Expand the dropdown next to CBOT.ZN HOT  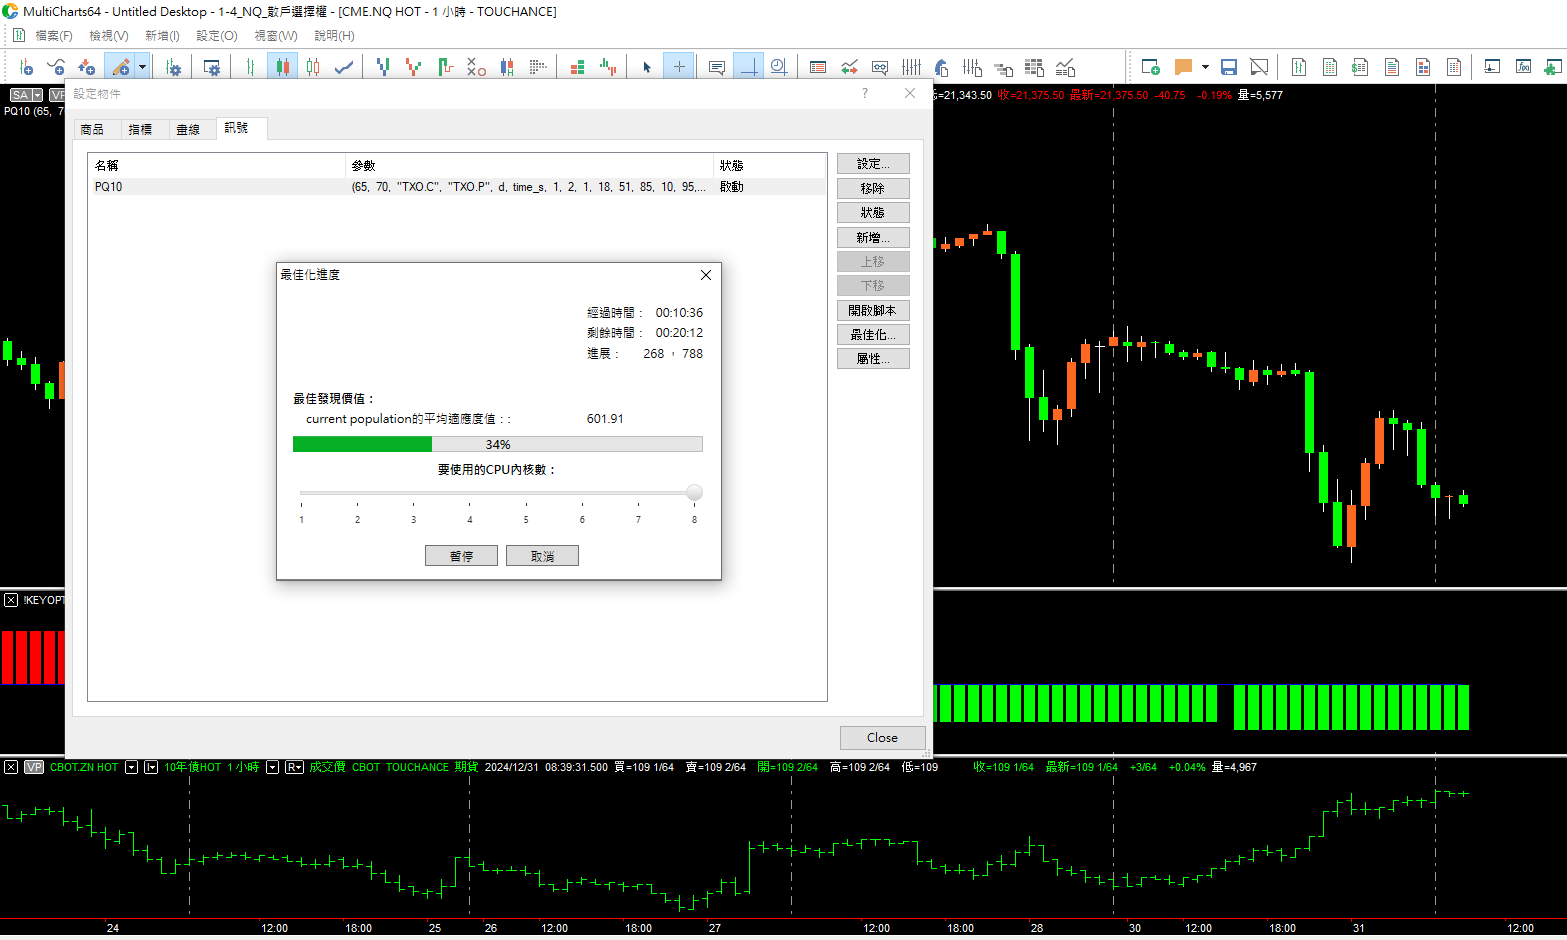131,767
